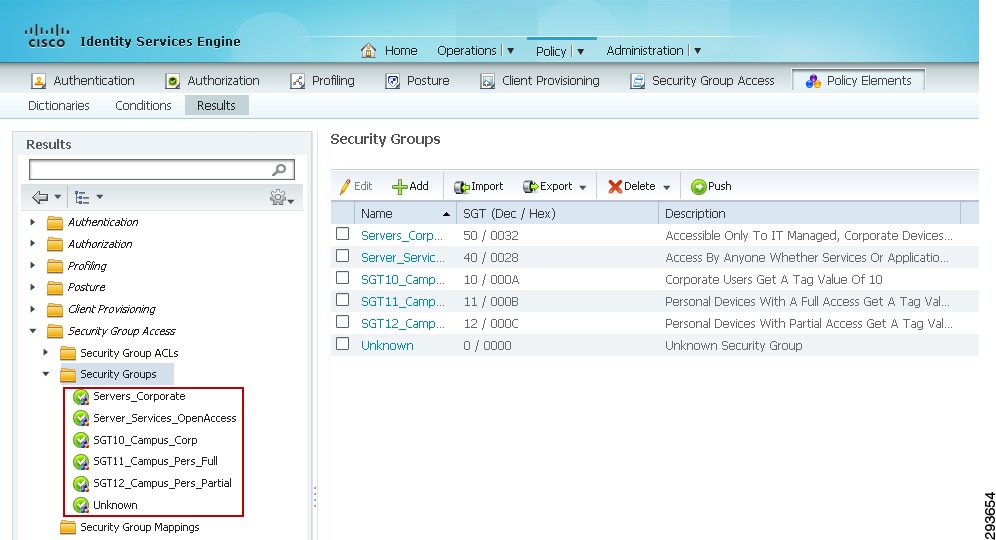The height and width of the screenshot is (540, 996).
Task: Click the Unknown security group tree icon
Action: coord(81,506)
